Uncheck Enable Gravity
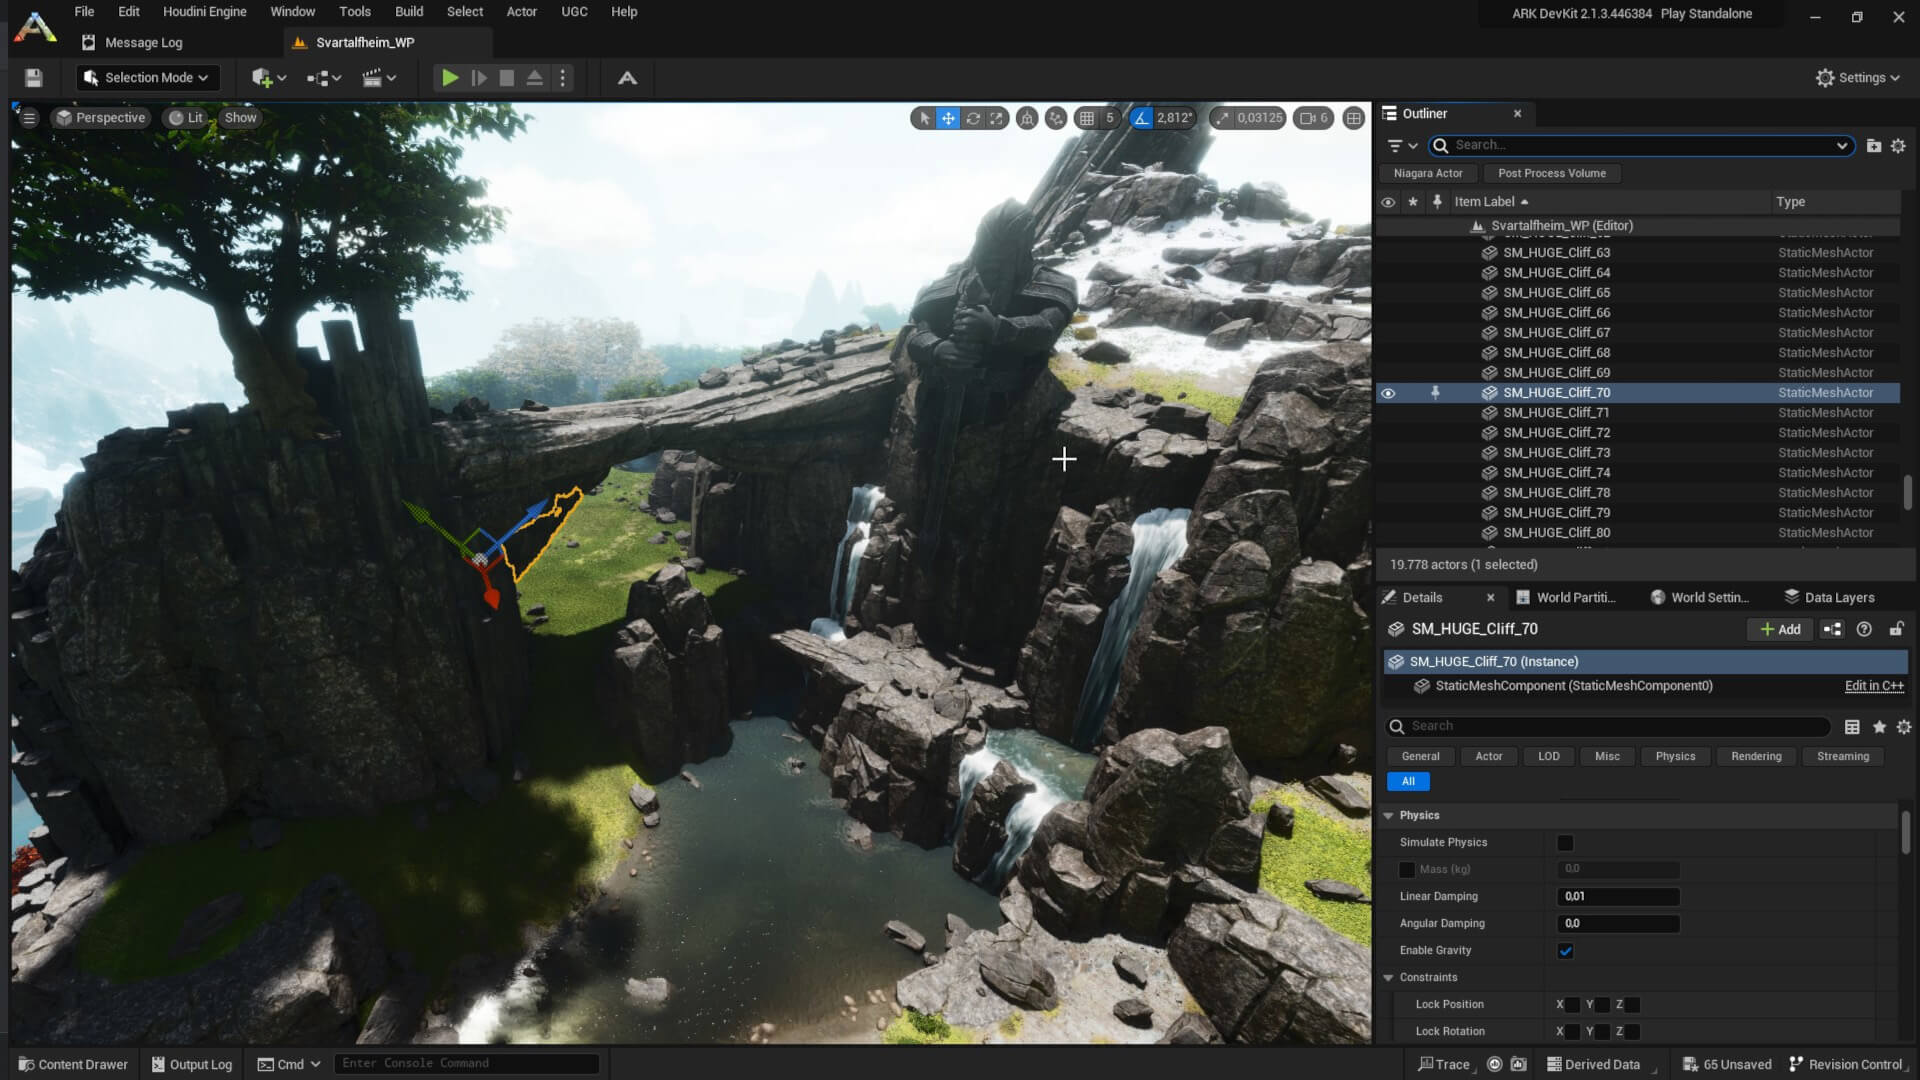1920x1080 pixels. pyautogui.click(x=1565, y=951)
